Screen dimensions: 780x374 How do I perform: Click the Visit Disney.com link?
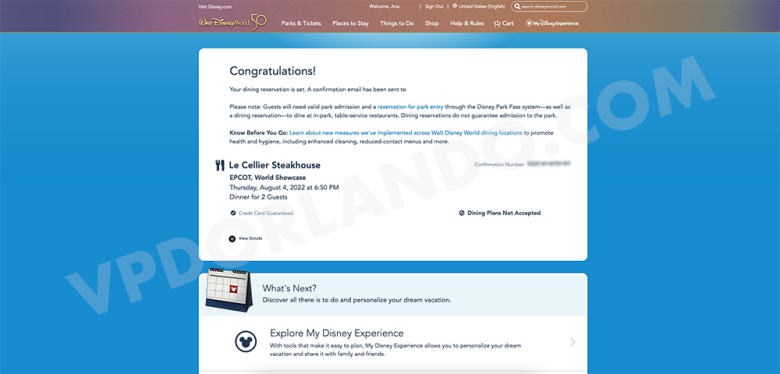208,7
